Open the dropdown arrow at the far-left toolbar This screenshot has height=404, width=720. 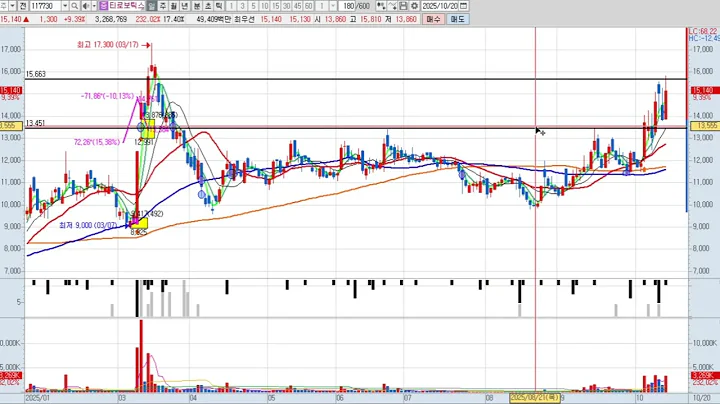point(12,6)
